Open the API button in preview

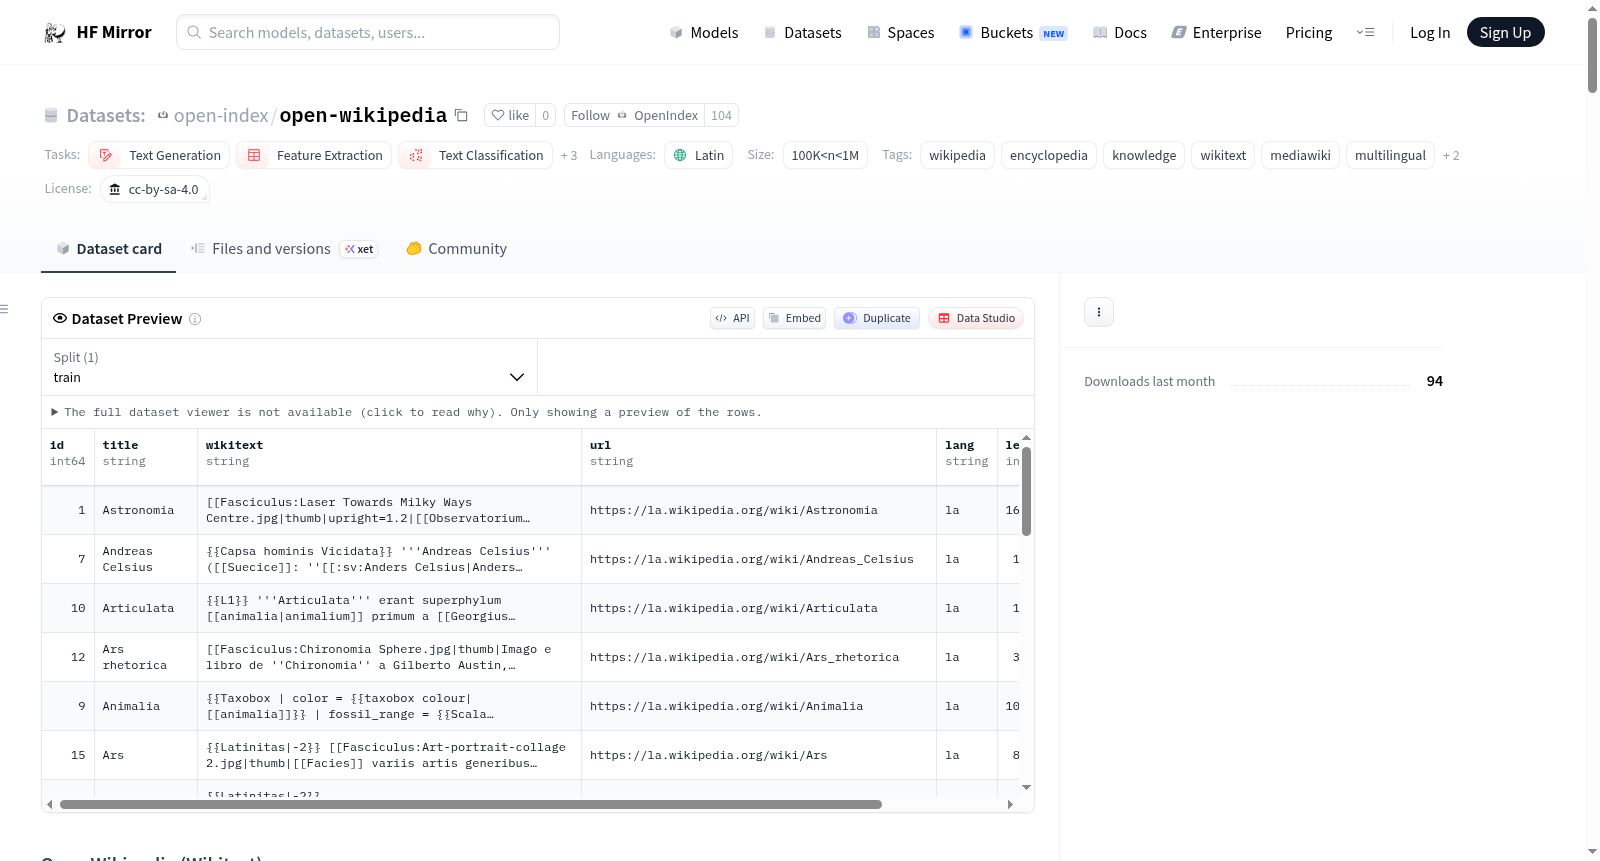(732, 318)
